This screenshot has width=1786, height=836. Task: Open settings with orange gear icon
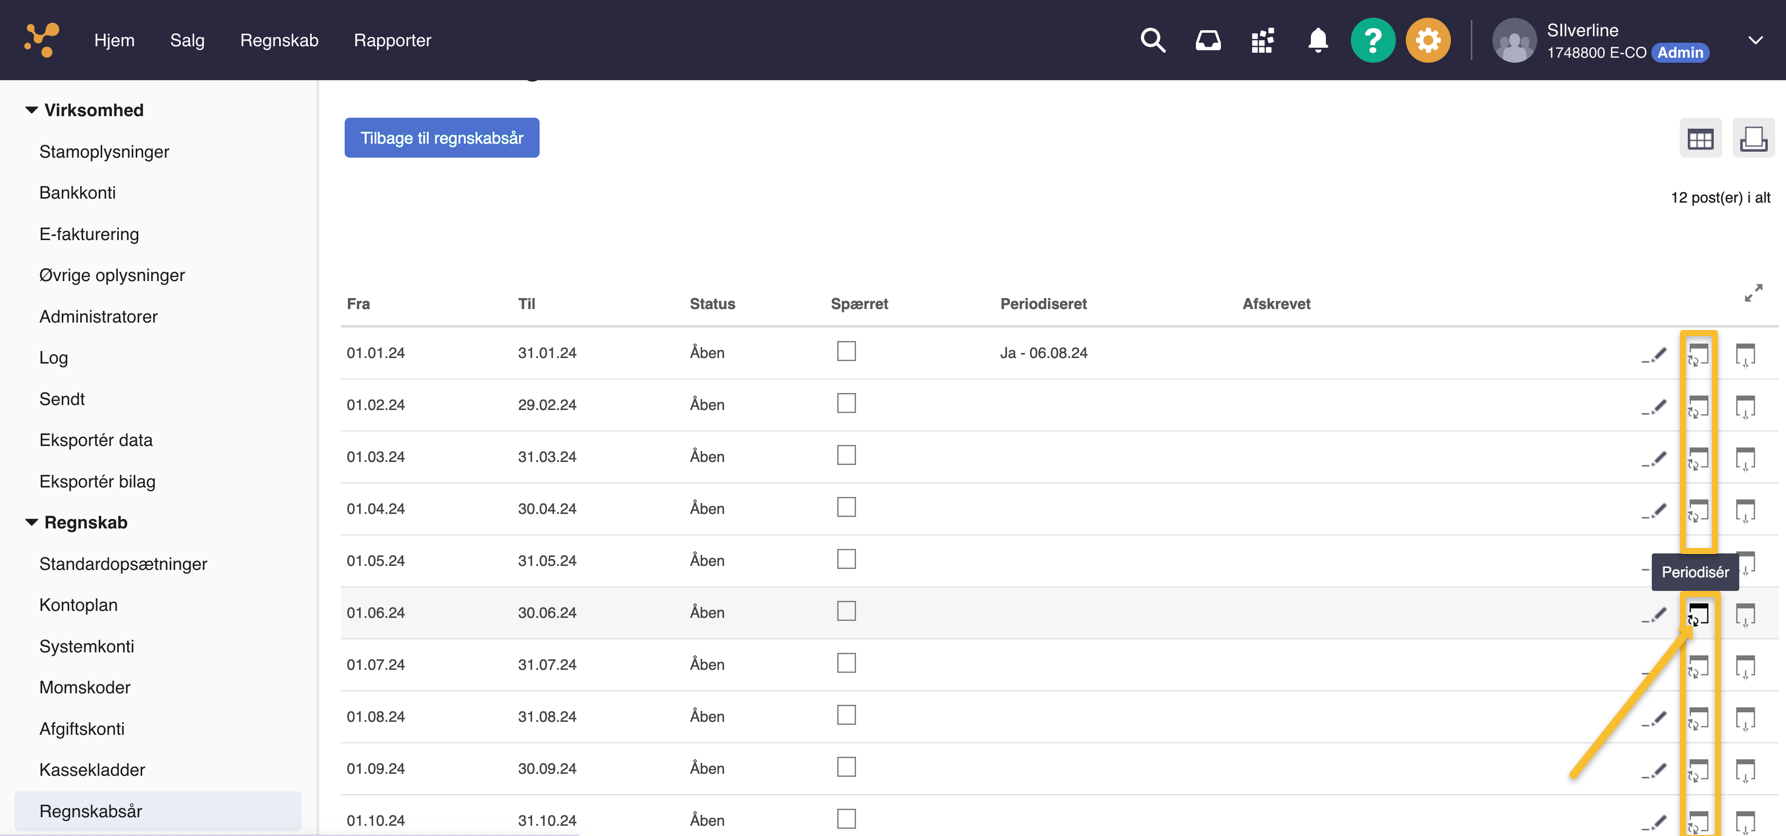[1428, 40]
